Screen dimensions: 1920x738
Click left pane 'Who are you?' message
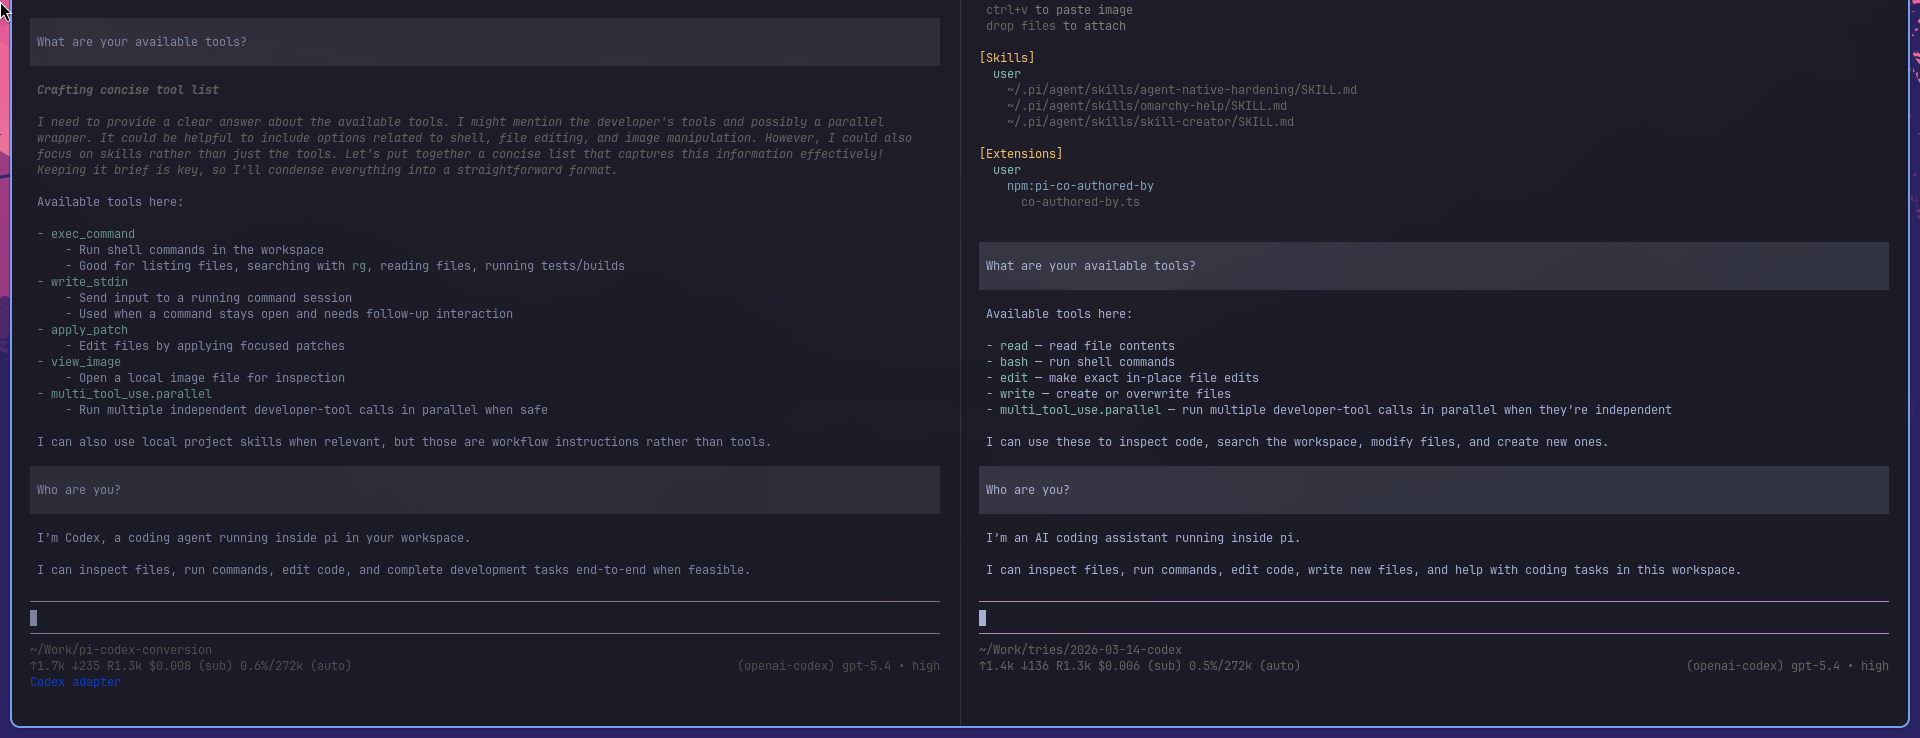click(484, 490)
